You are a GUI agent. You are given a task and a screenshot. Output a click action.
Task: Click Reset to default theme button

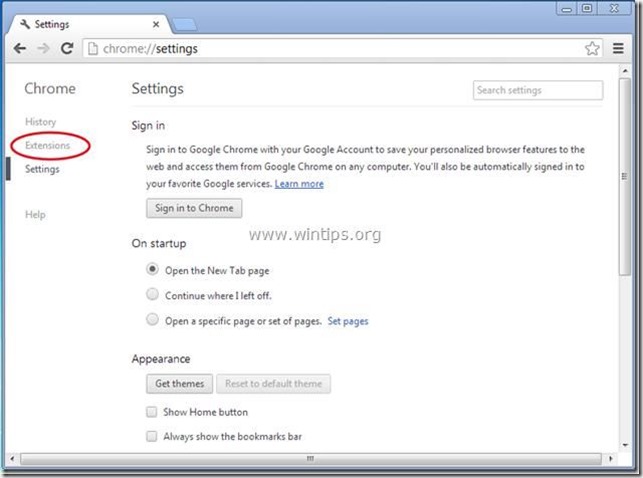[x=273, y=384]
